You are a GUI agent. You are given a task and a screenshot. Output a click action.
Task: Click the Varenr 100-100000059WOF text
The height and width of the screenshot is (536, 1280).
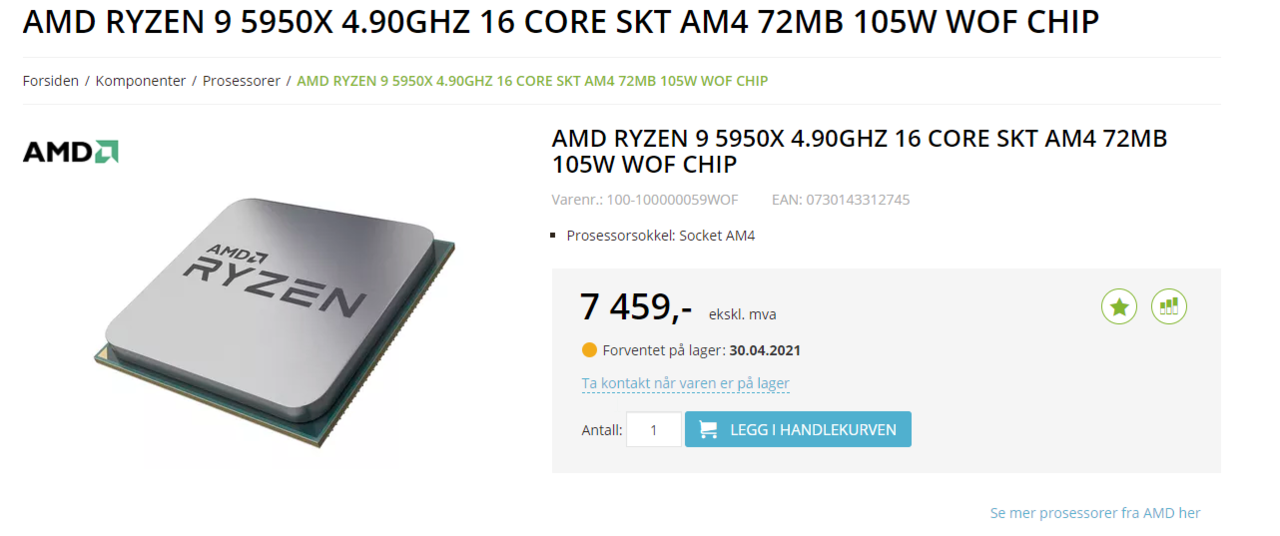click(645, 200)
